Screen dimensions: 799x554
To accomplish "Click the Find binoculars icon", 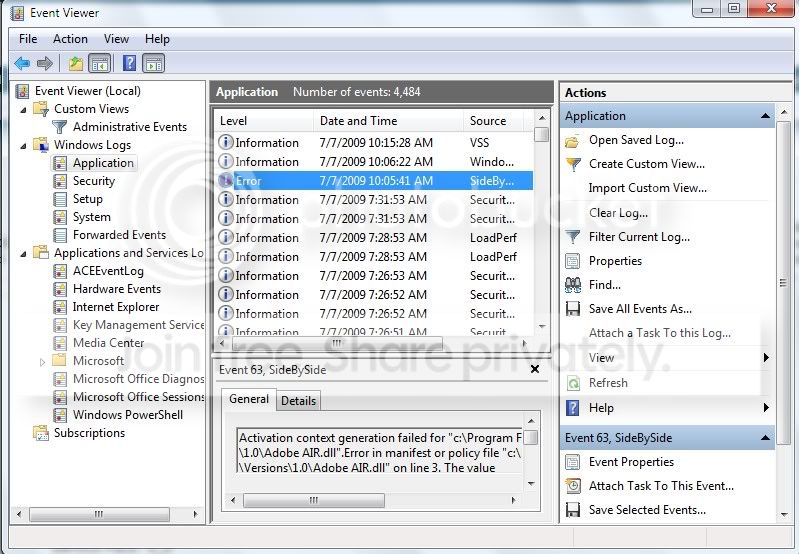I will pos(573,285).
